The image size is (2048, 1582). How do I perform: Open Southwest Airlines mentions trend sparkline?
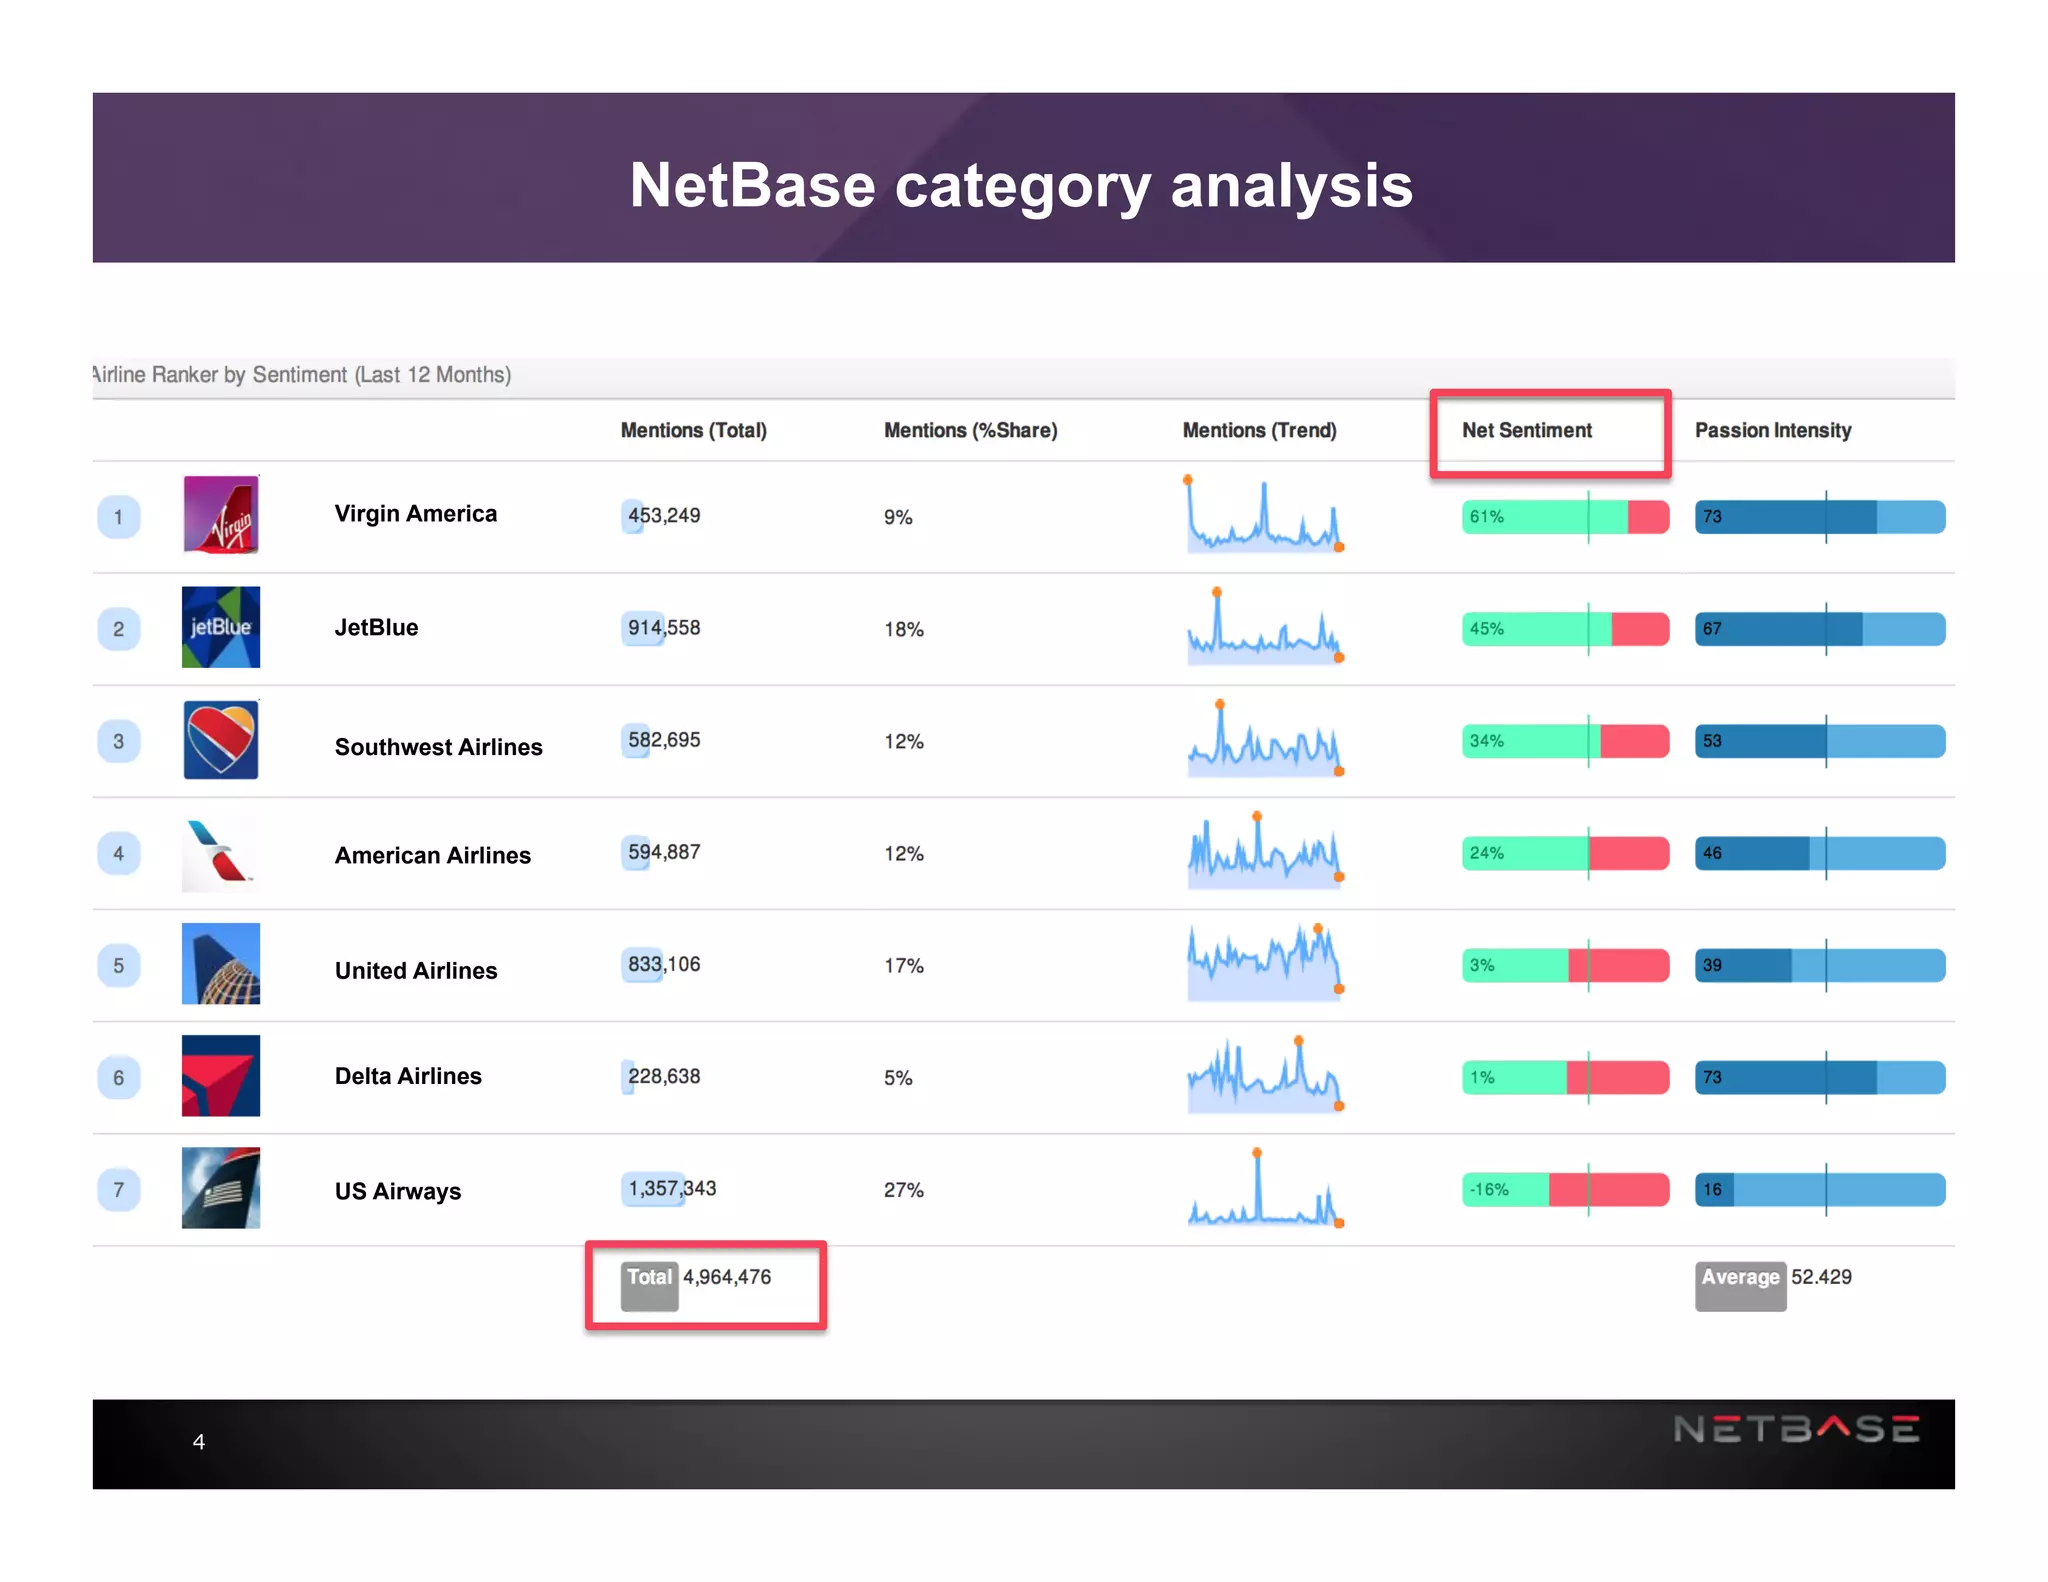(x=1265, y=739)
